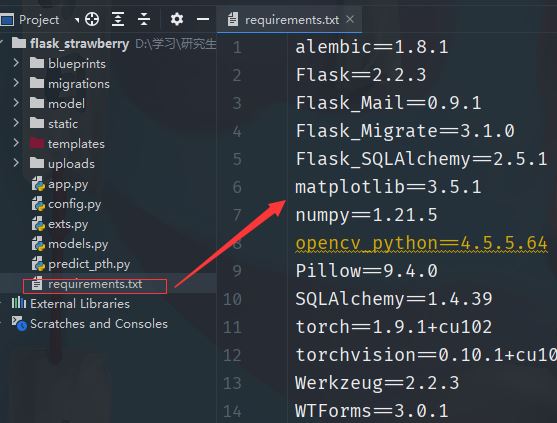
Task: Click the Select Opened File target icon
Action: [x=92, y=19]
